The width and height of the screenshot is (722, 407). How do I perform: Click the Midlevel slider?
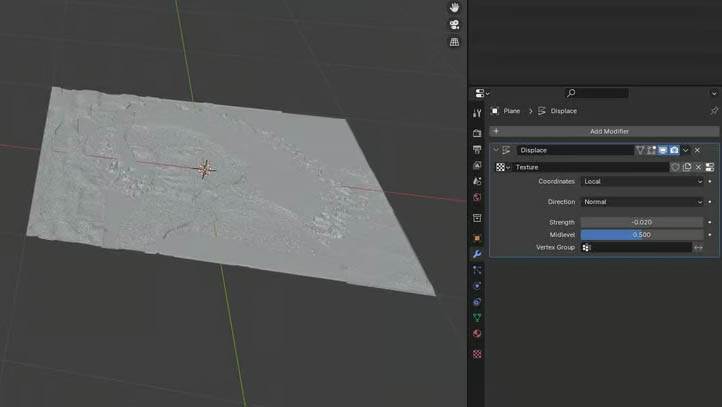642,235
